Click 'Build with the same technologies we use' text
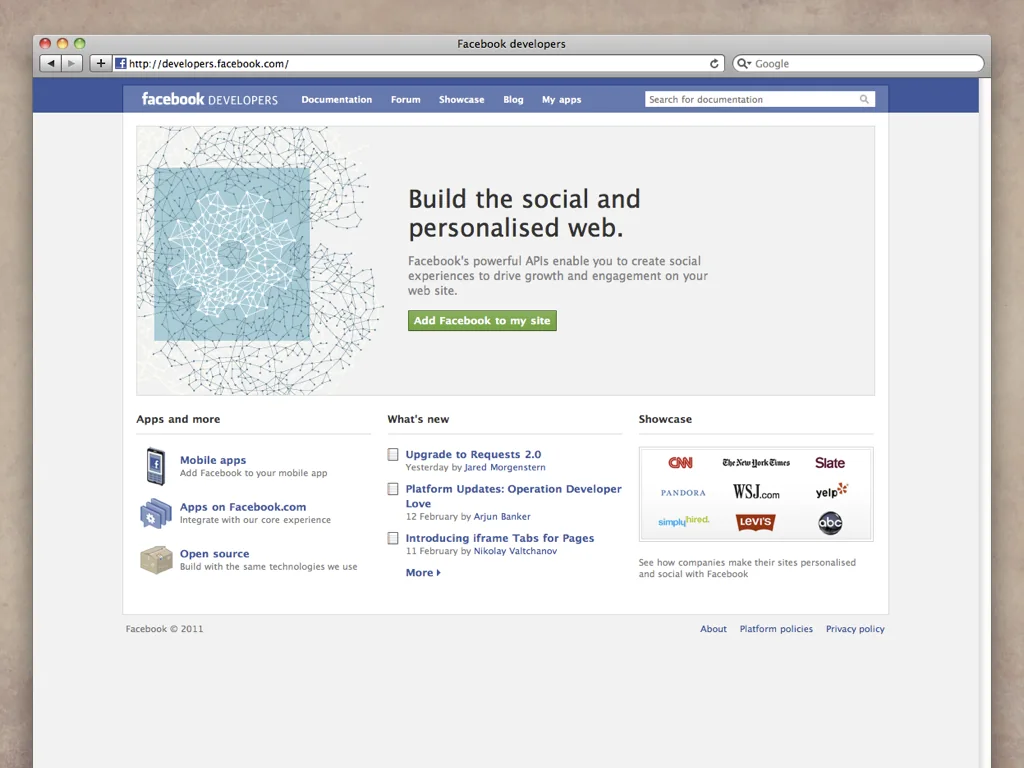Image resolution: width=1024 pixels, height=768 pixels. click(x=268, y=567)
